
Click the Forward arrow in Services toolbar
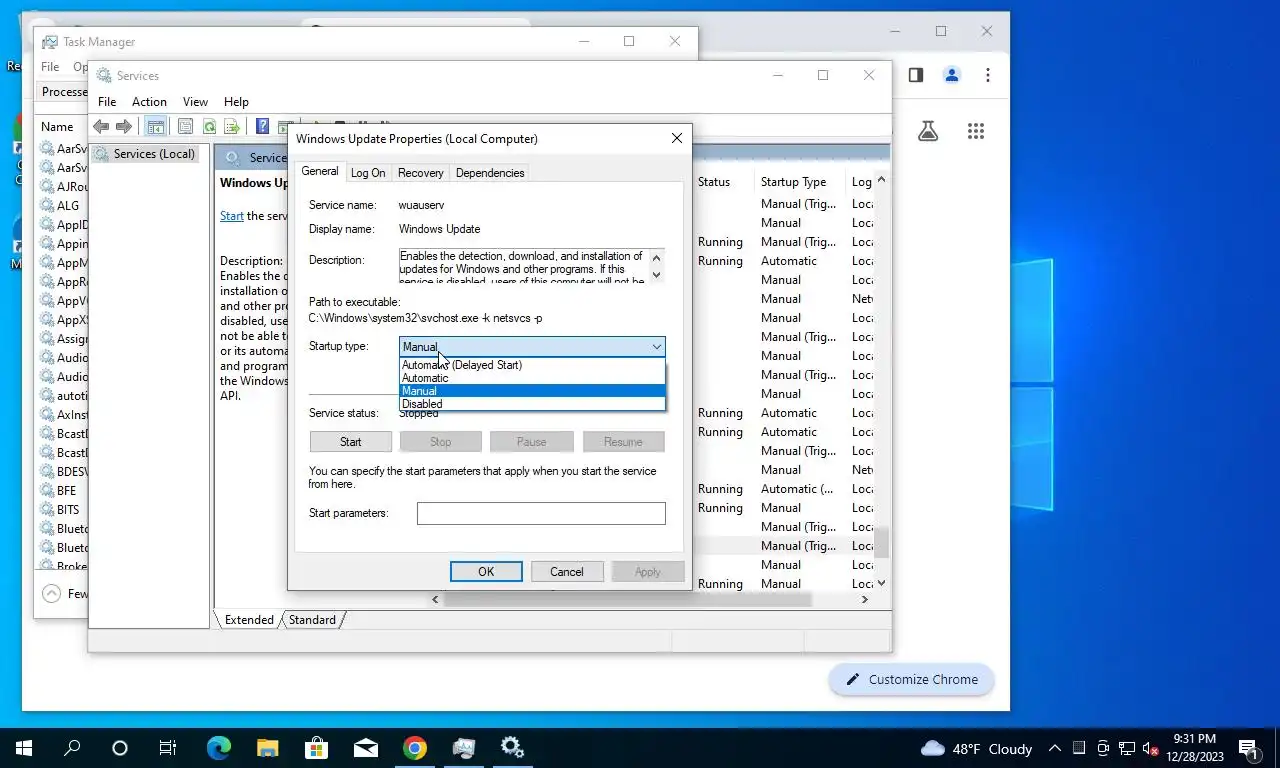click(124, 126)
